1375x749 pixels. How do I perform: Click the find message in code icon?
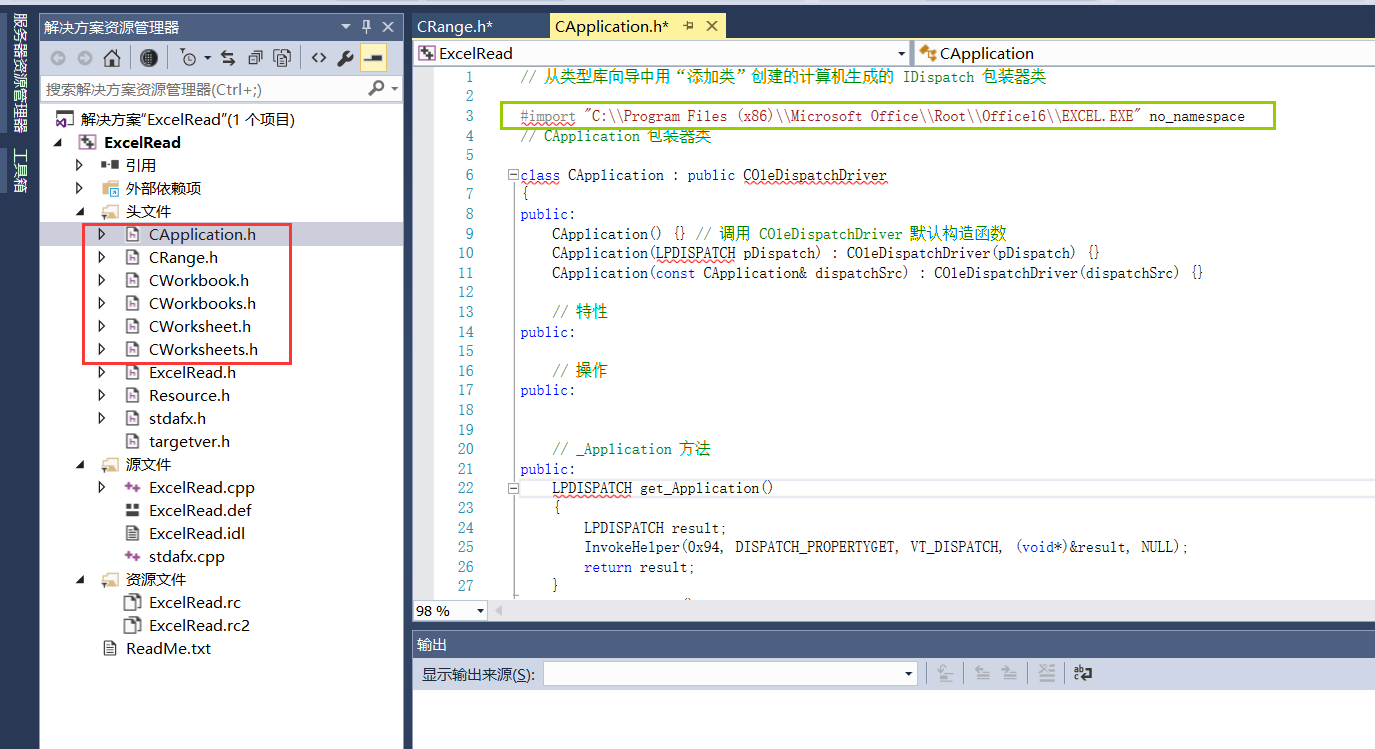(x=946, y=673)
